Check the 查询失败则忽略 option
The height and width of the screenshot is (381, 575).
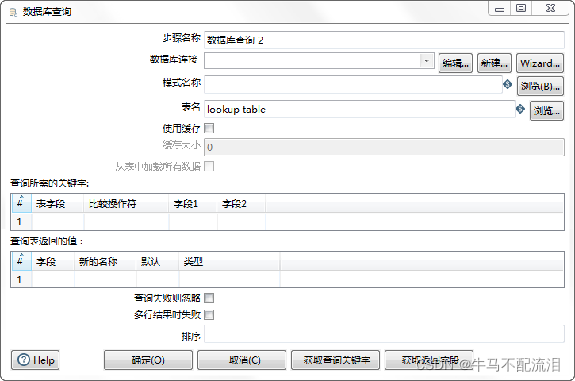click(x=209, y=298)
